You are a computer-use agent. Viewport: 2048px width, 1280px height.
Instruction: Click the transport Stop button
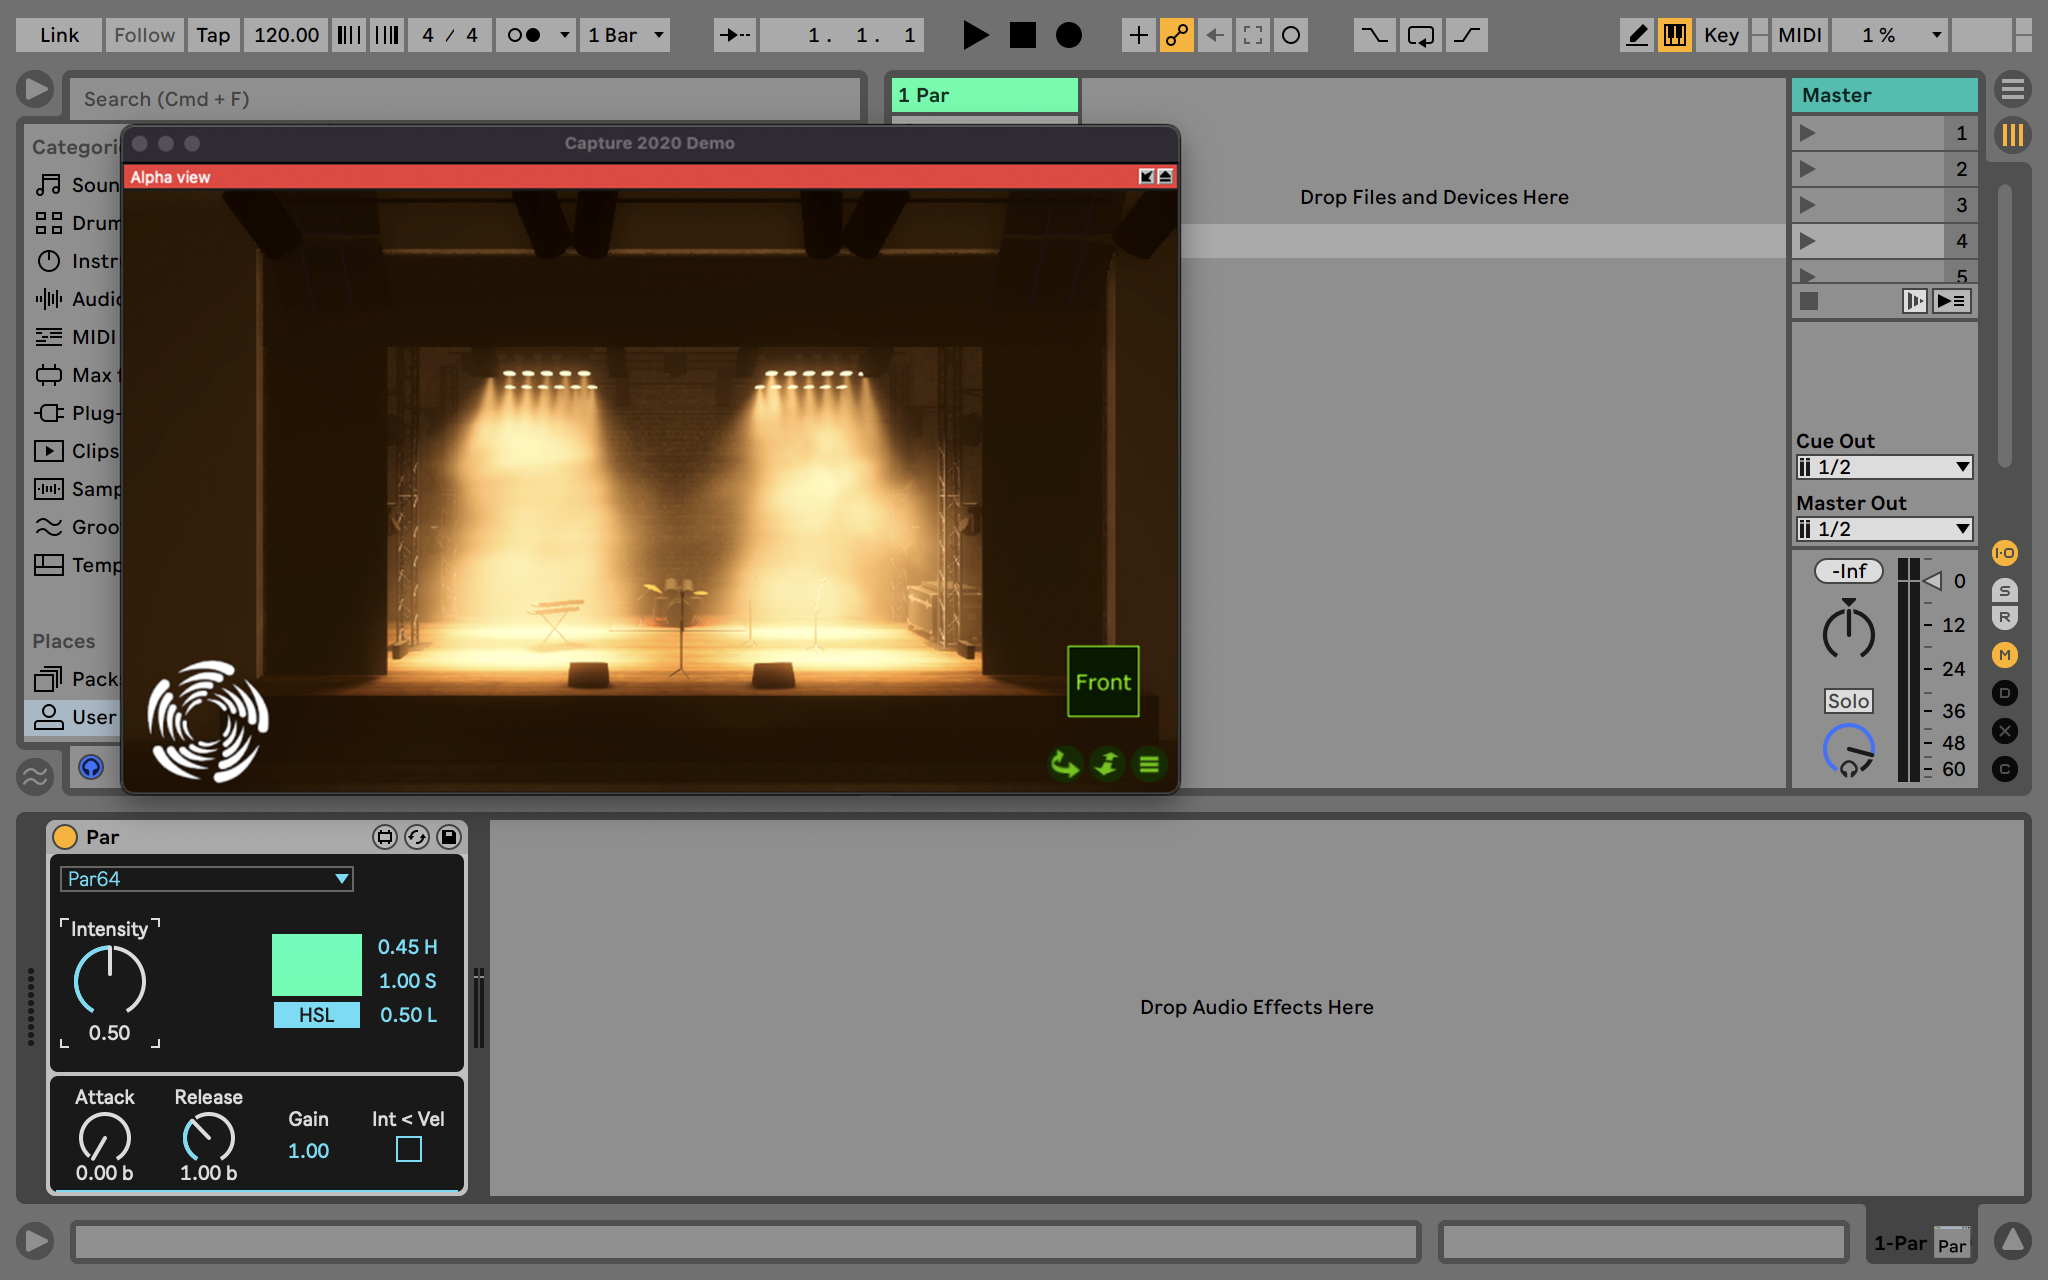pos(1022,35)
